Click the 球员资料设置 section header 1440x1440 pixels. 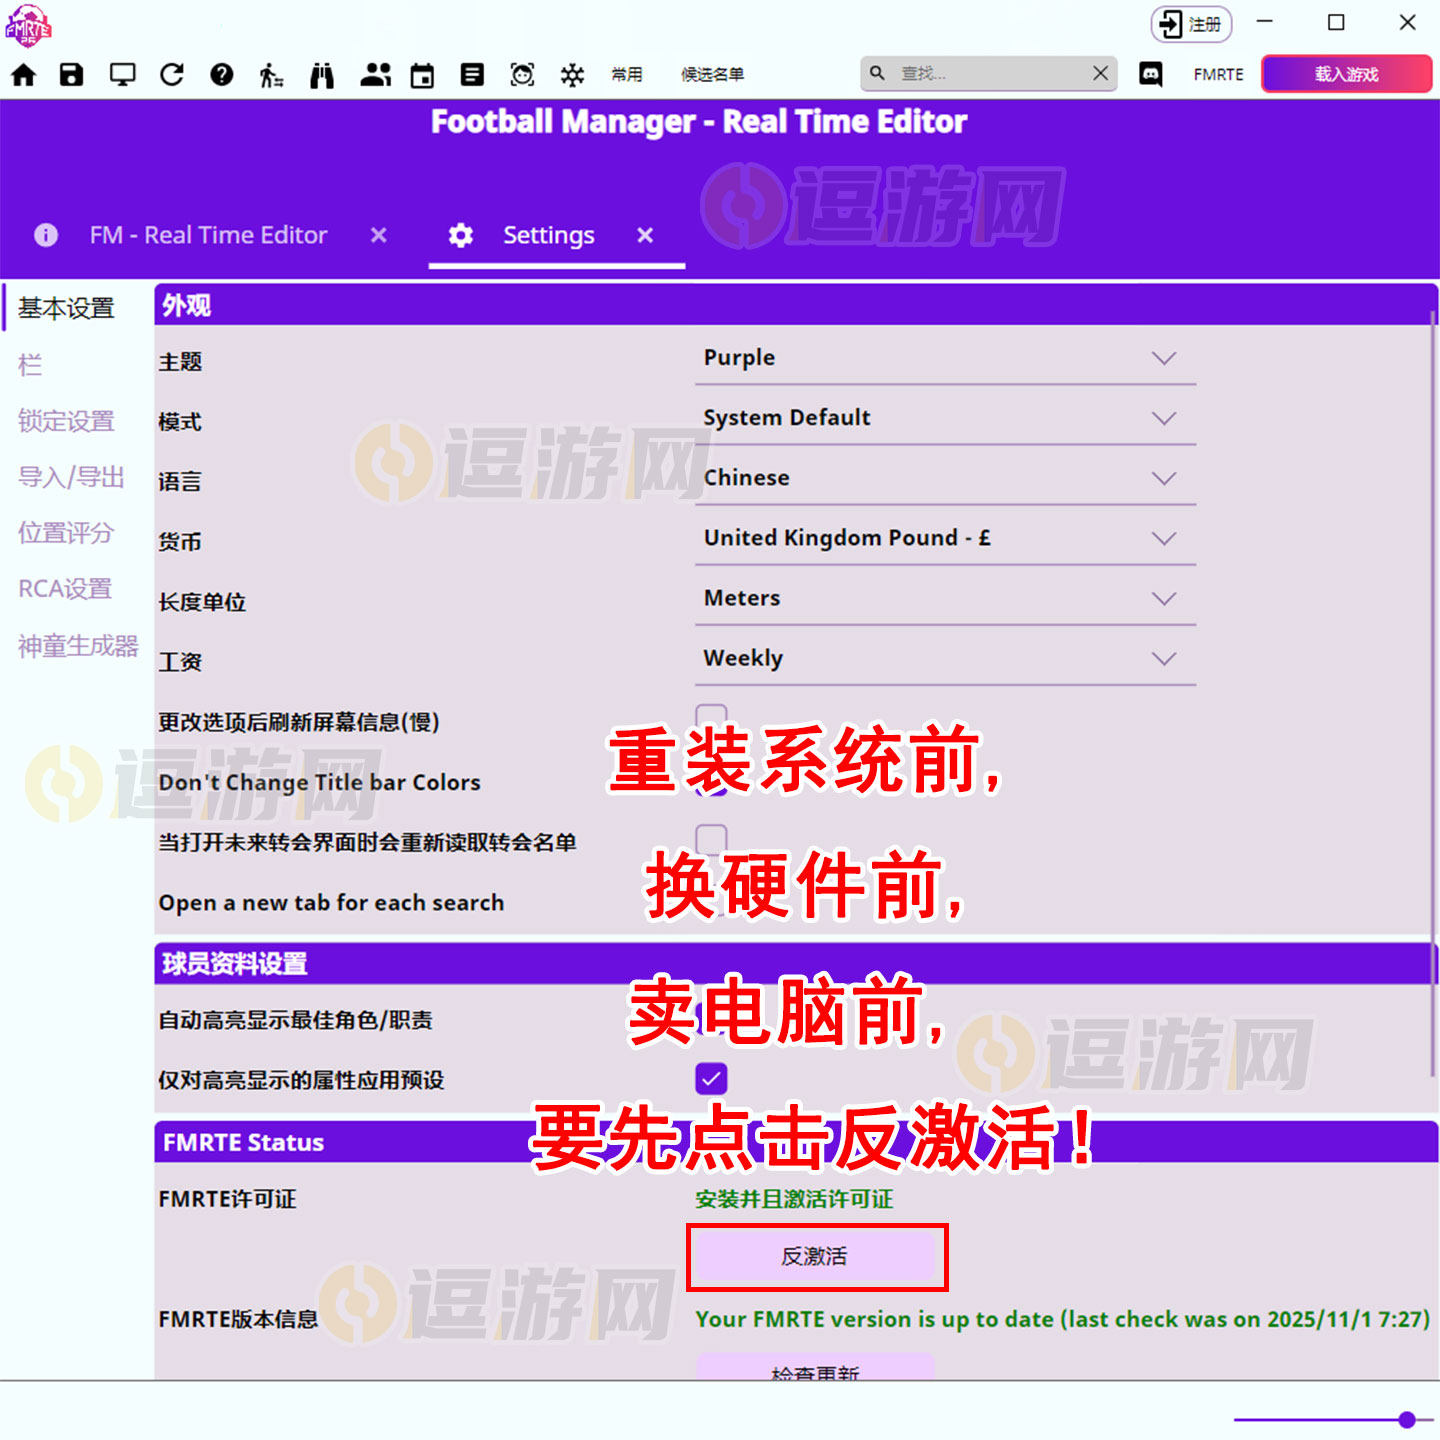(796, 963)
